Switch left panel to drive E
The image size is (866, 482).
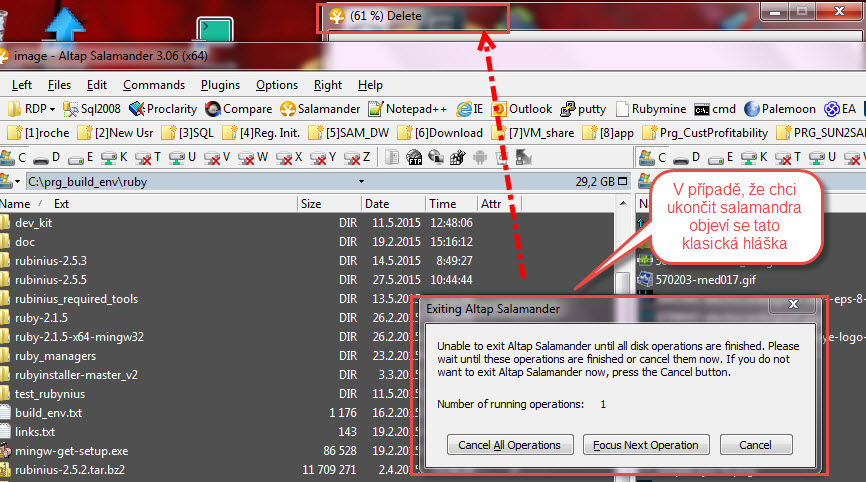(80, 157)
